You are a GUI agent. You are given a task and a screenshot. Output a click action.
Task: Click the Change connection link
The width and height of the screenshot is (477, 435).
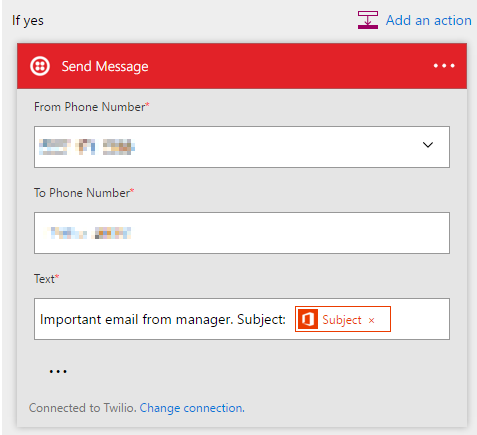(x=192, y=408)
